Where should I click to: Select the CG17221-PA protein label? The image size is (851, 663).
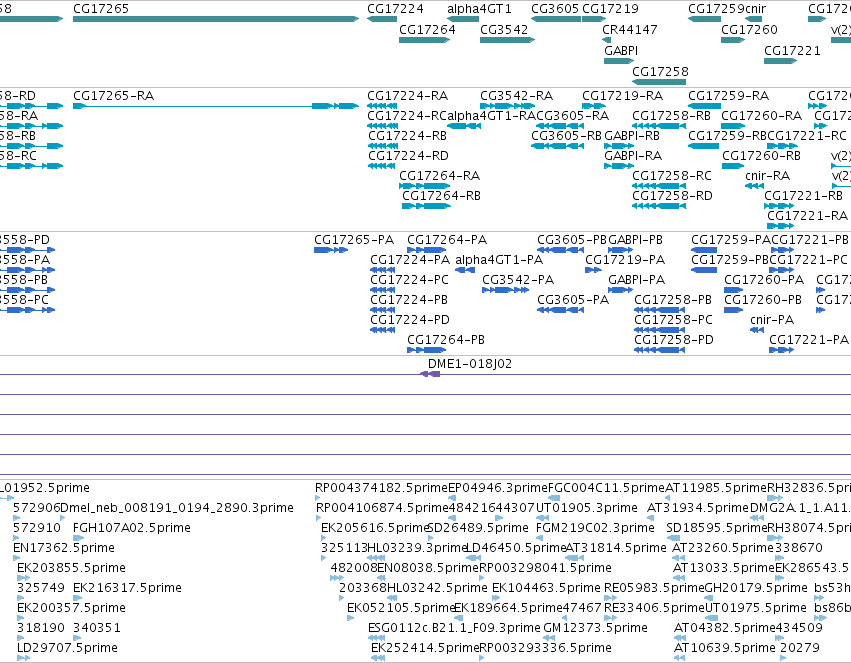pos(809,340)
